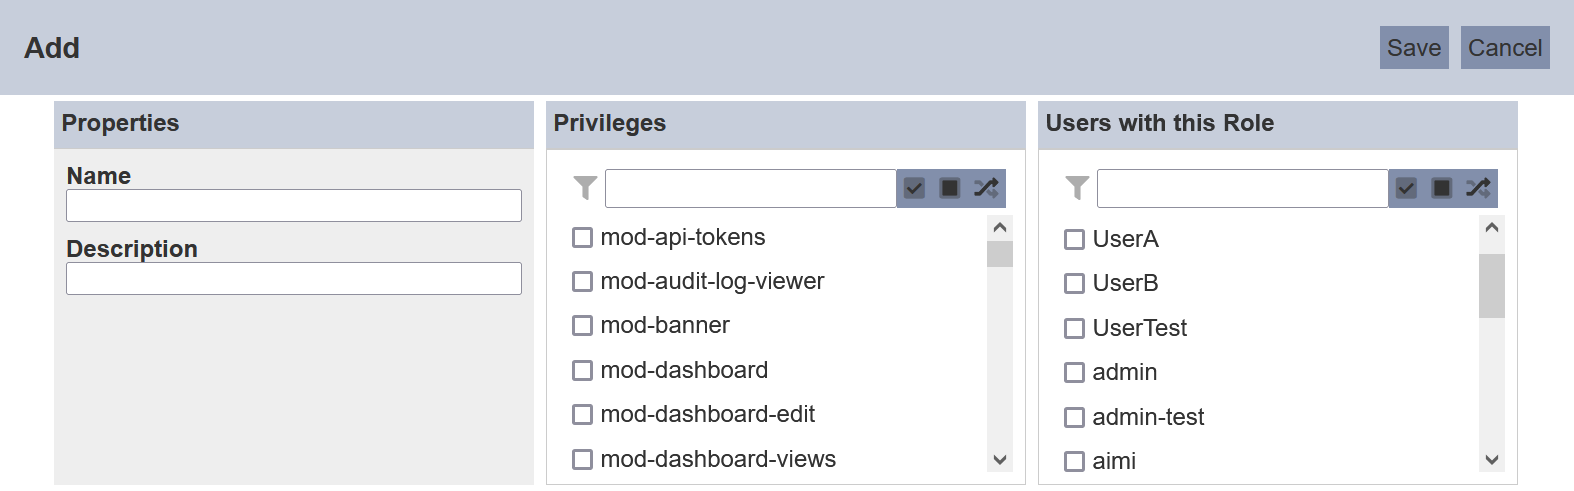Select all users with the checkmark icon
Viewport: 1574px width, 491px height.
[x=1406, y=188]
